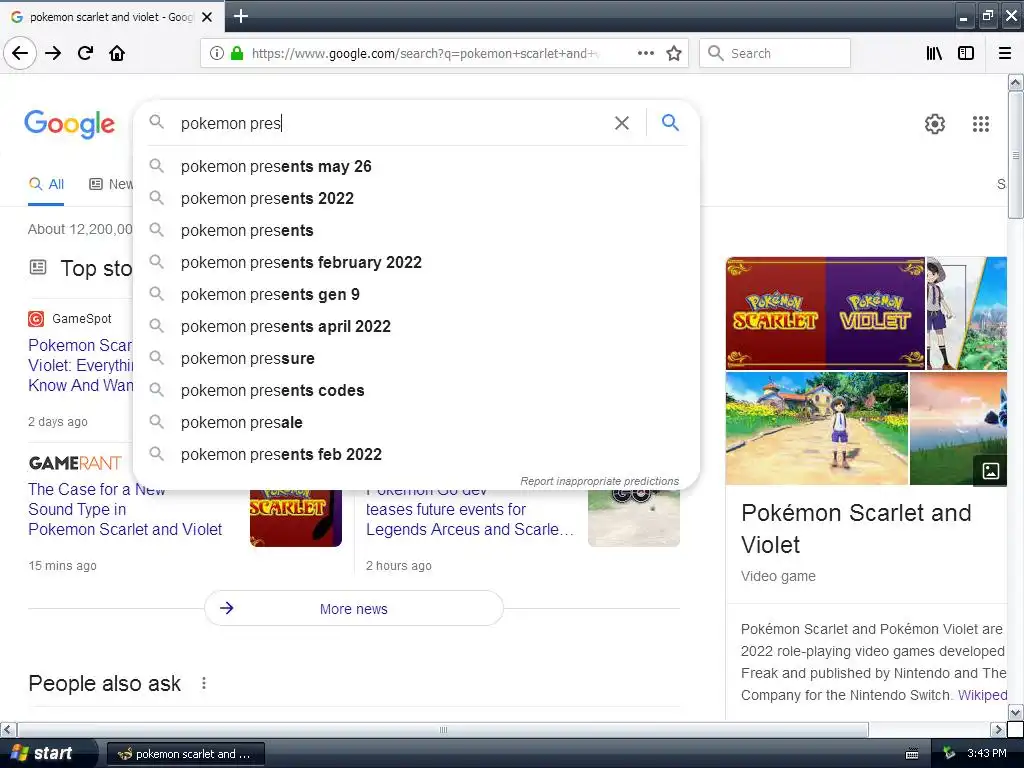Select the pokemon scarlet taskbar window button
The image size is (1024, 768).
[185, 754]
